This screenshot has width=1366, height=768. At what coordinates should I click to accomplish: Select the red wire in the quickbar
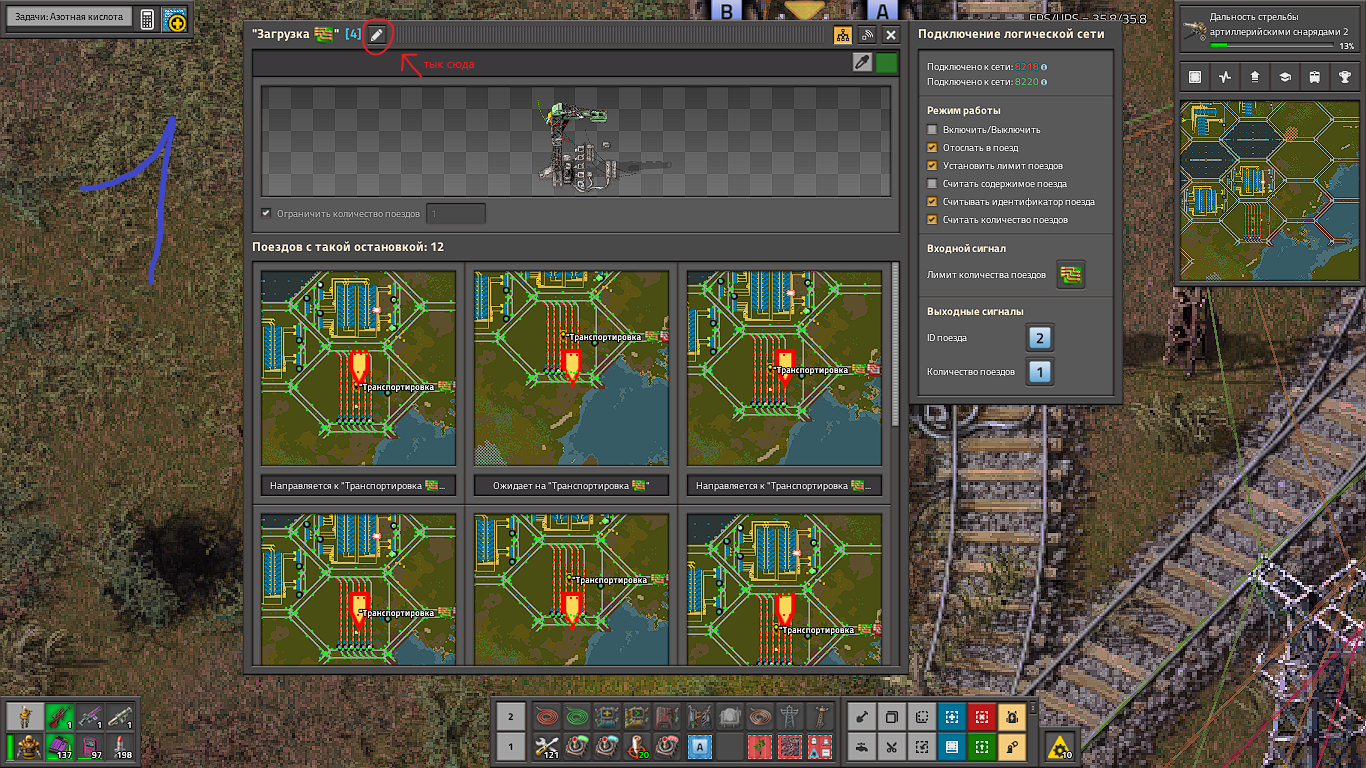(x=546, y=717)
